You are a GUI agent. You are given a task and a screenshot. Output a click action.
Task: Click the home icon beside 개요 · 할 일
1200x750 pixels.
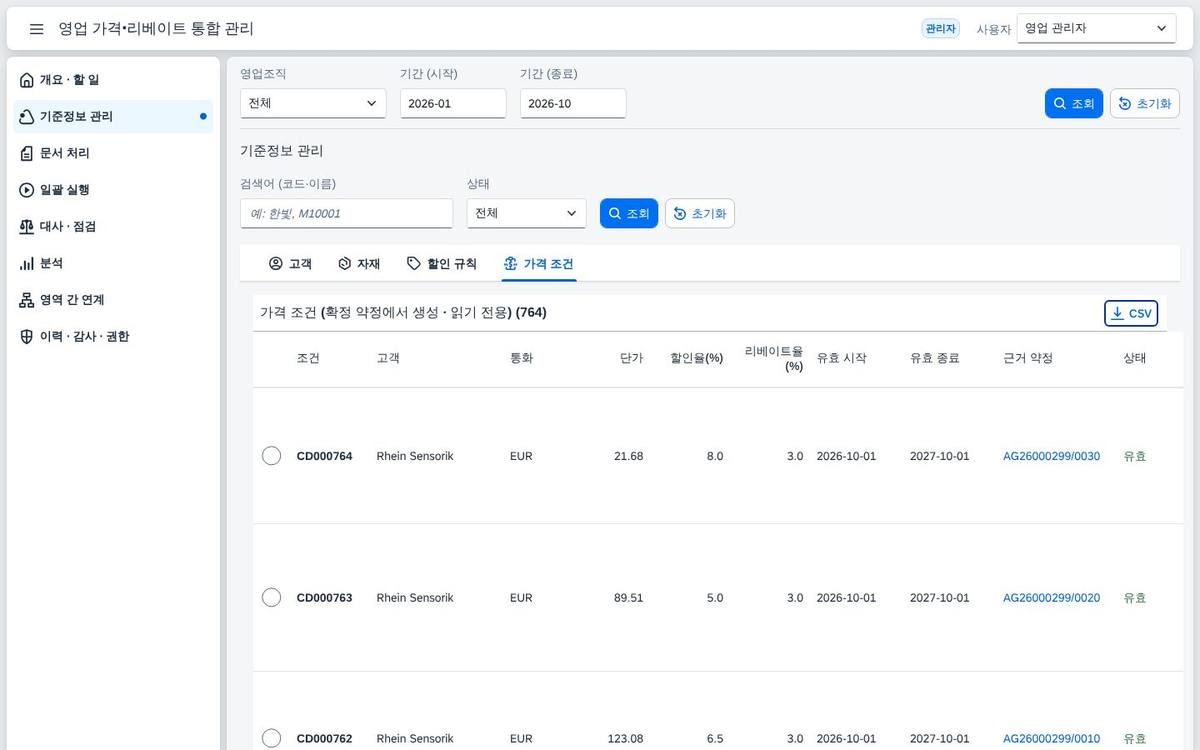click(x=27, y=80)
